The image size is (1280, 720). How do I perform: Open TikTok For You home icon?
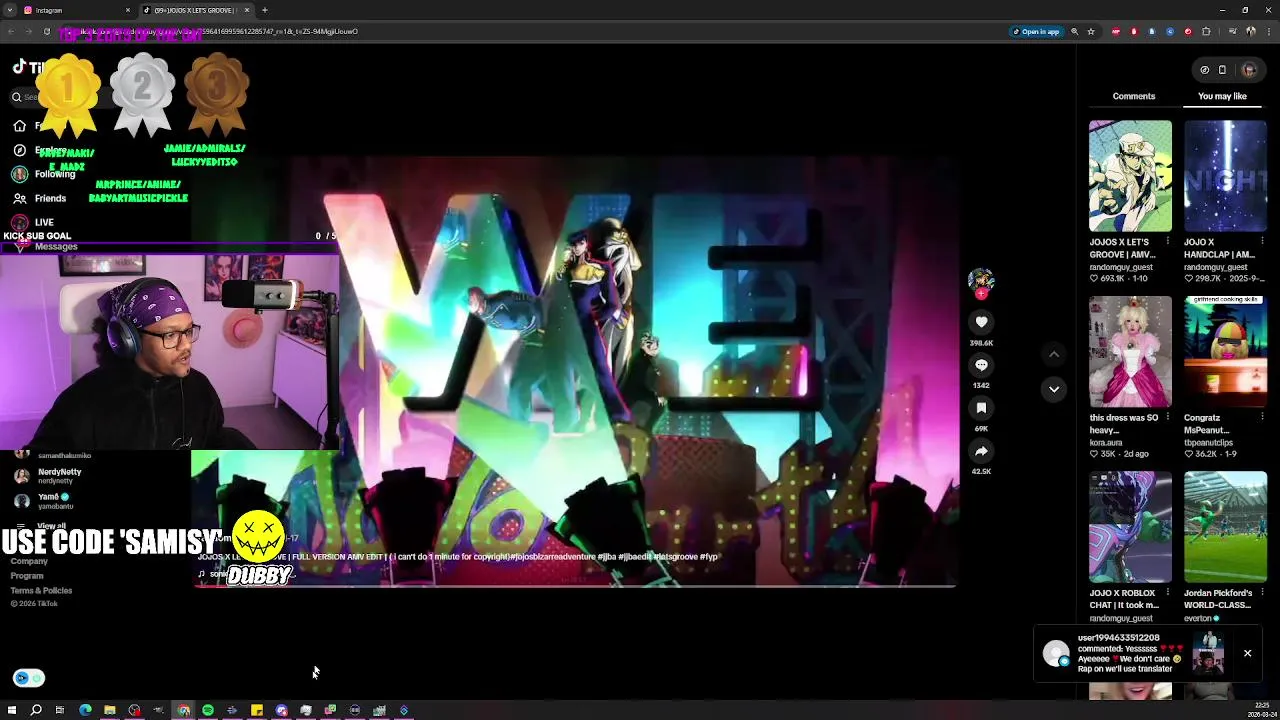coord(19,126)
